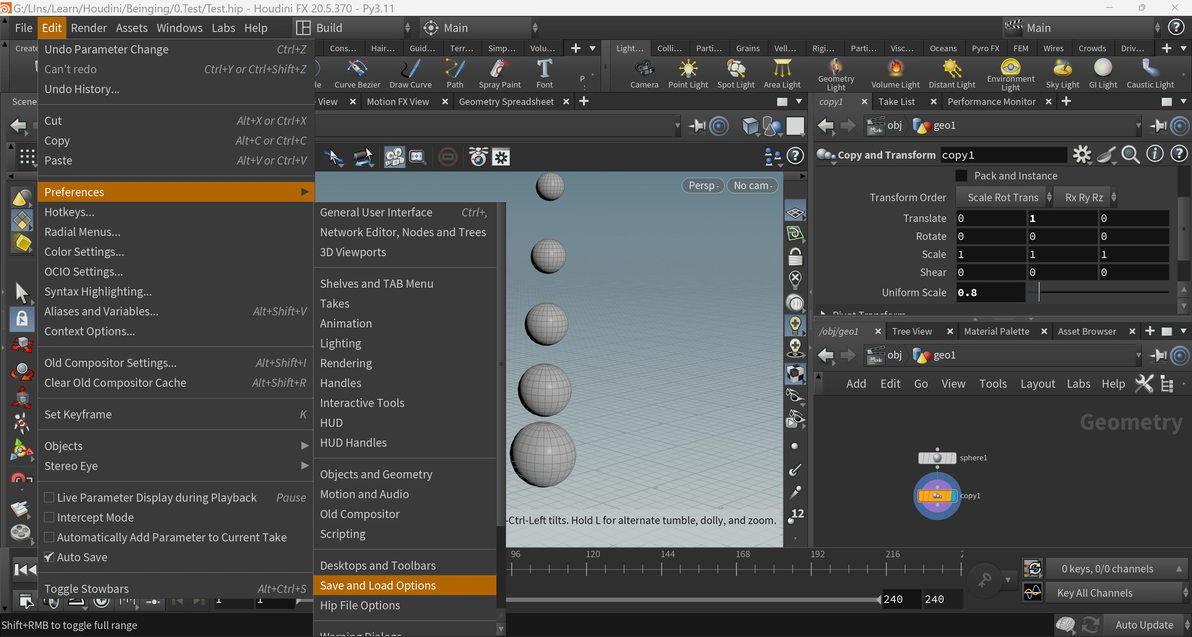Choose the Sky Light shelf tool
1192x637 pixels.
click(x=1062, y=73)
